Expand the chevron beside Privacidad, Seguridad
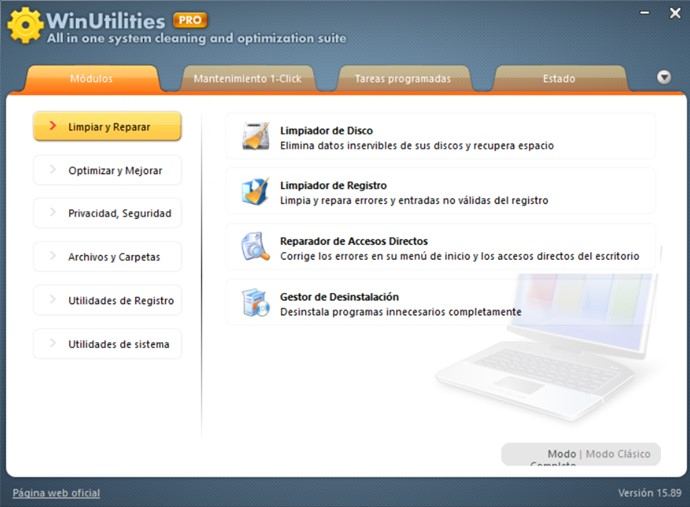The width and height of the screenshot is (690, 507). point(52,213)
